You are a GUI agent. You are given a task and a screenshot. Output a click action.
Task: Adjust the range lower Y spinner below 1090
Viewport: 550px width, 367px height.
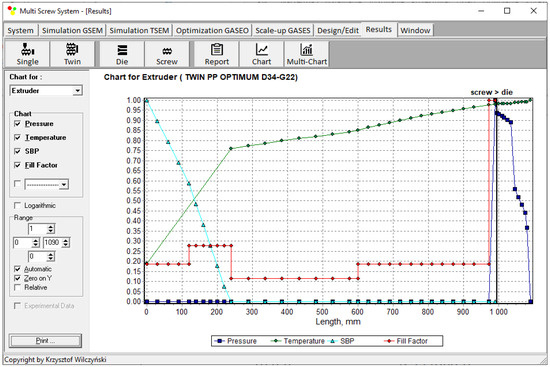coord(51,257)
